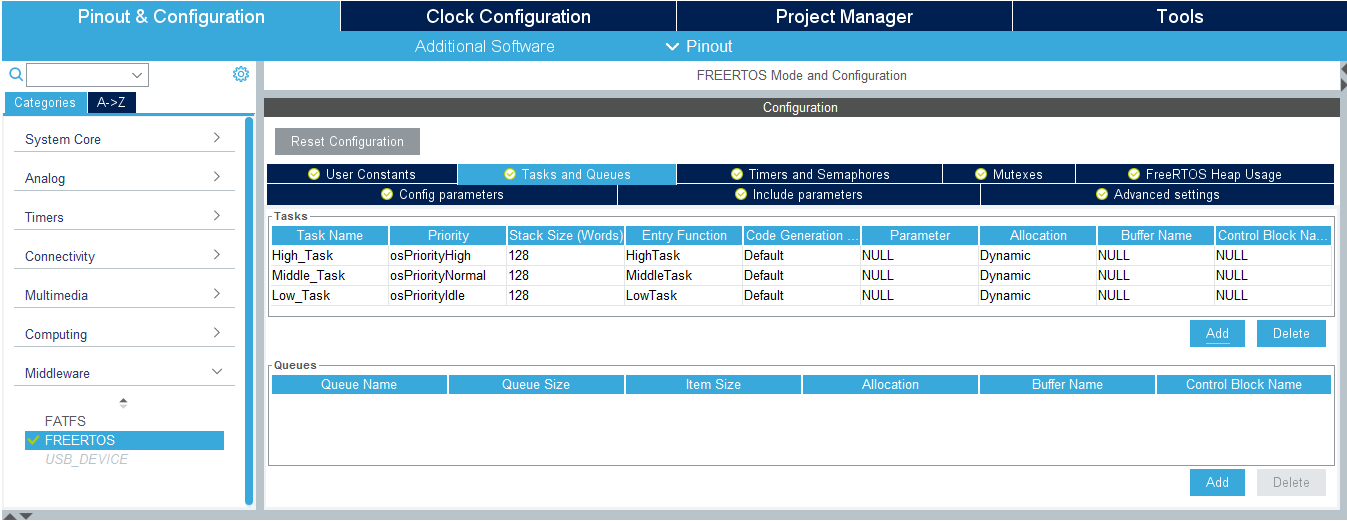Screen dimensions: 1347x521
Task: Open the FreeRTOS Heap Usage tab
Action: point(1205,174)
